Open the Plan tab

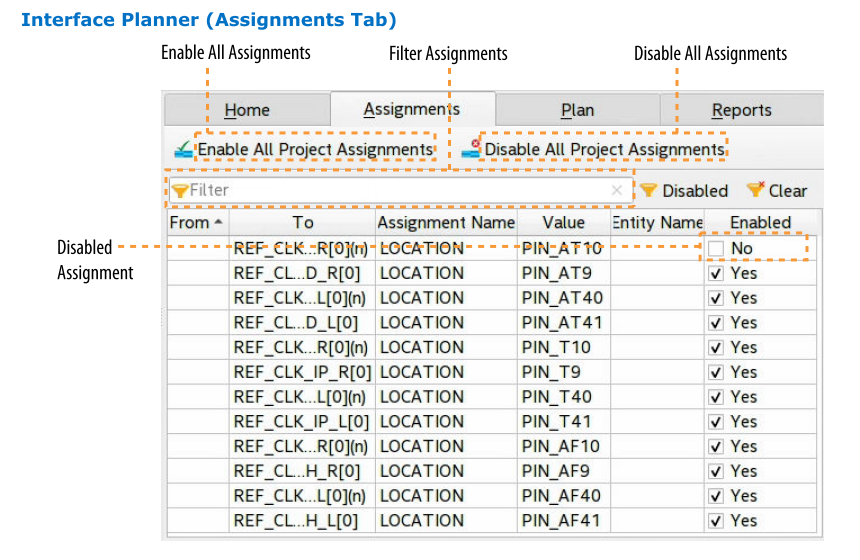(577, 110)
